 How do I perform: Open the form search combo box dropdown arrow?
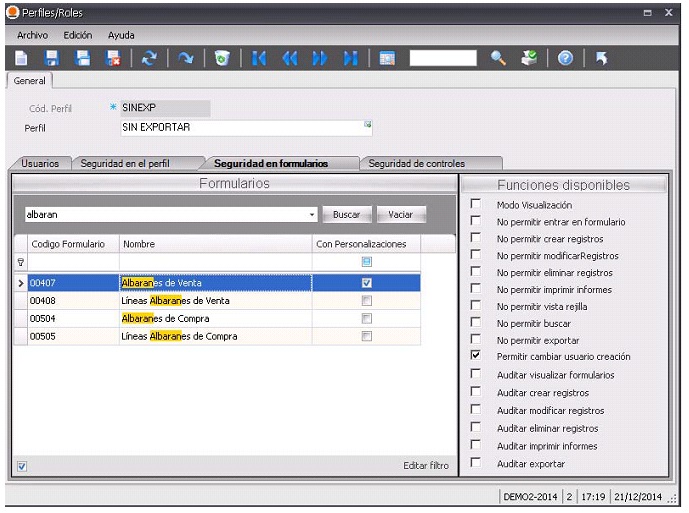click(x=312, y=215)
